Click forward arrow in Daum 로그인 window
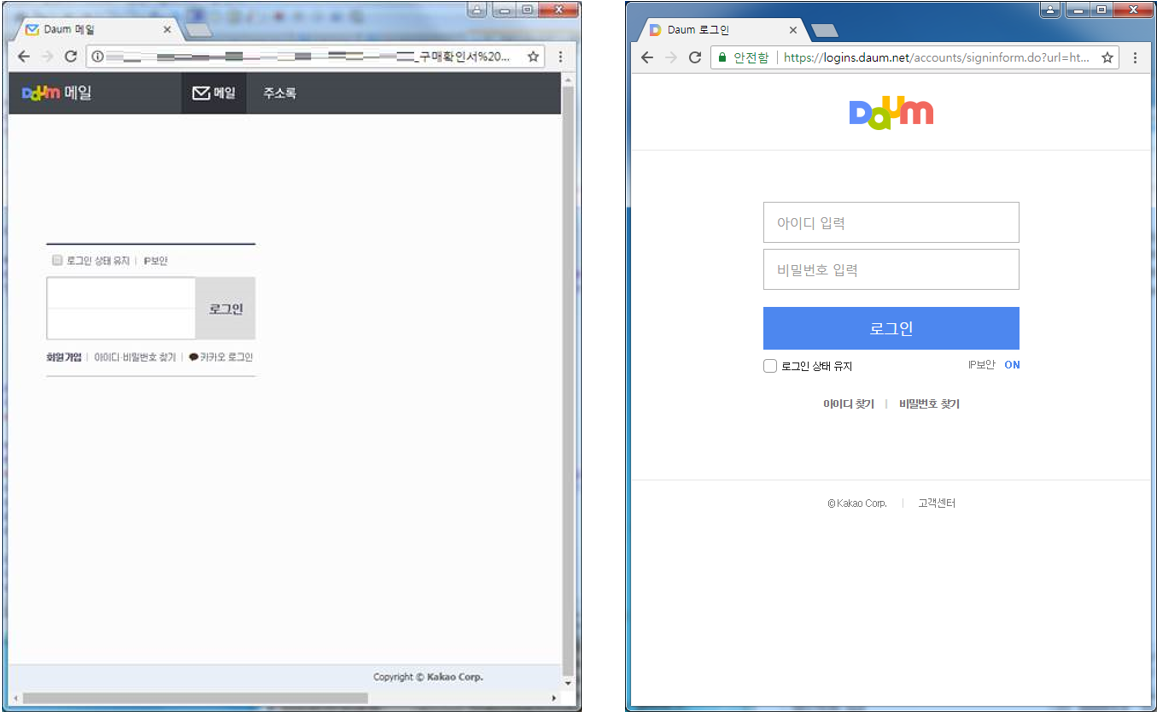The width and height of the screenshot is (1160, 714). [x=671, y=57]
